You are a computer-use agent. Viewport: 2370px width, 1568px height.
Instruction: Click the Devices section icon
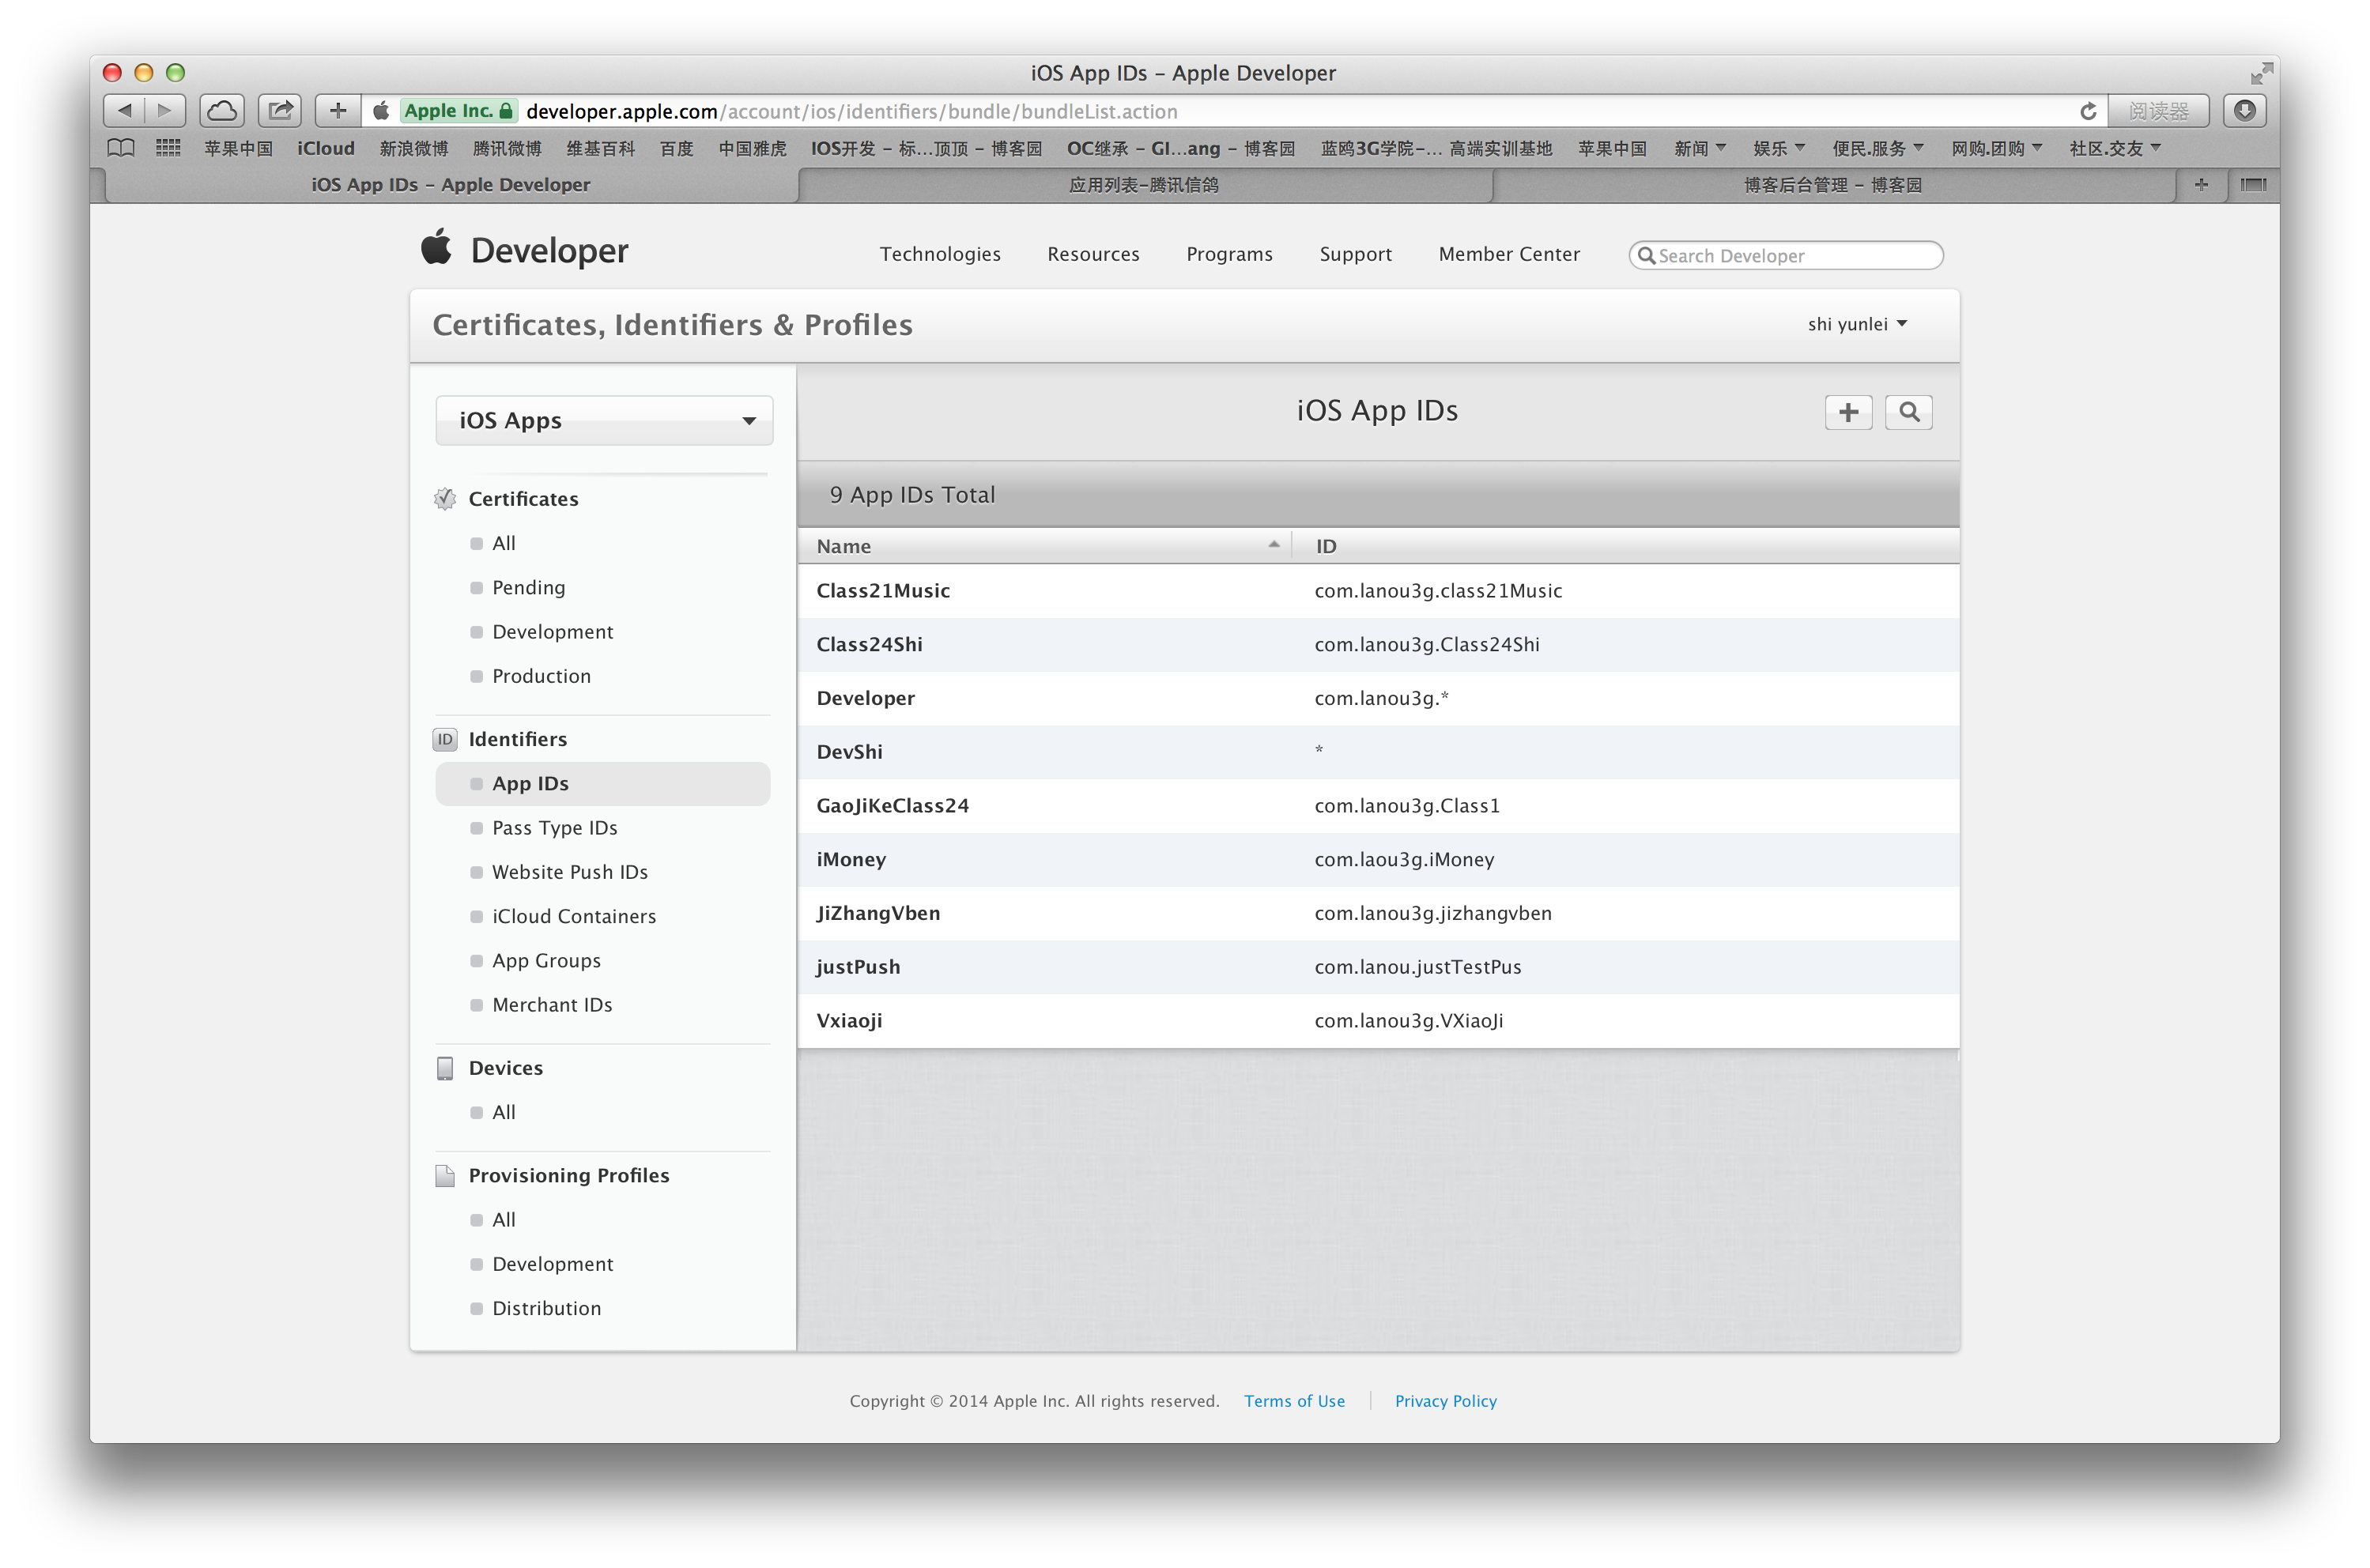tap(445, 1068)
